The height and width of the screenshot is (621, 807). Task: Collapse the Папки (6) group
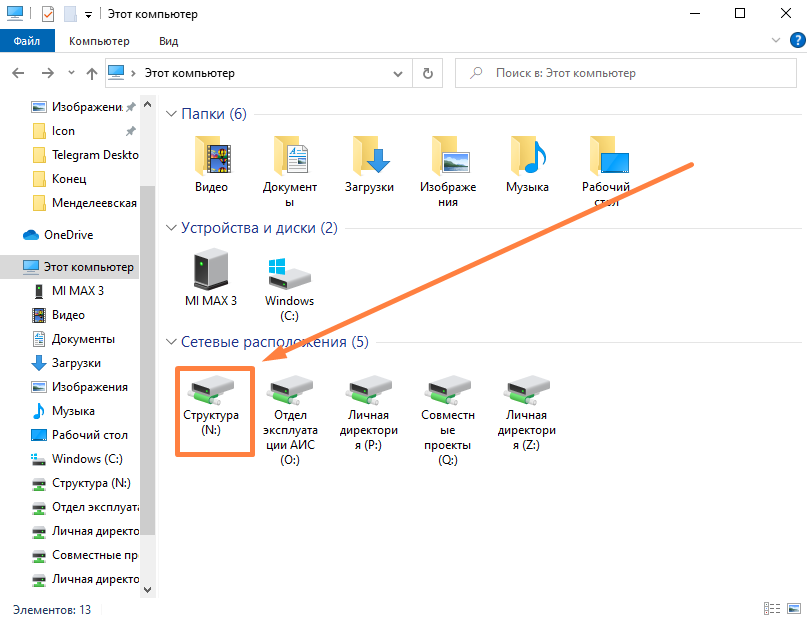coord(171,114)
